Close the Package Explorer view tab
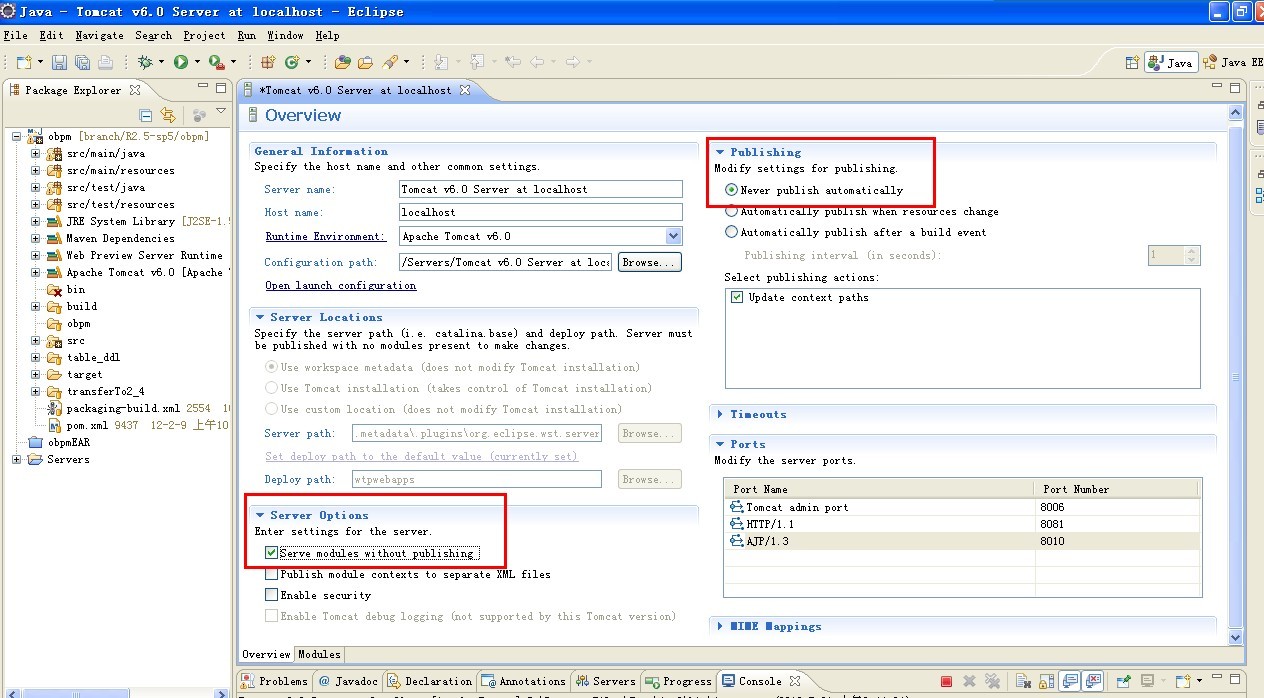Image resolution: width=1264 pixels, height=698 pixels. 134,90
